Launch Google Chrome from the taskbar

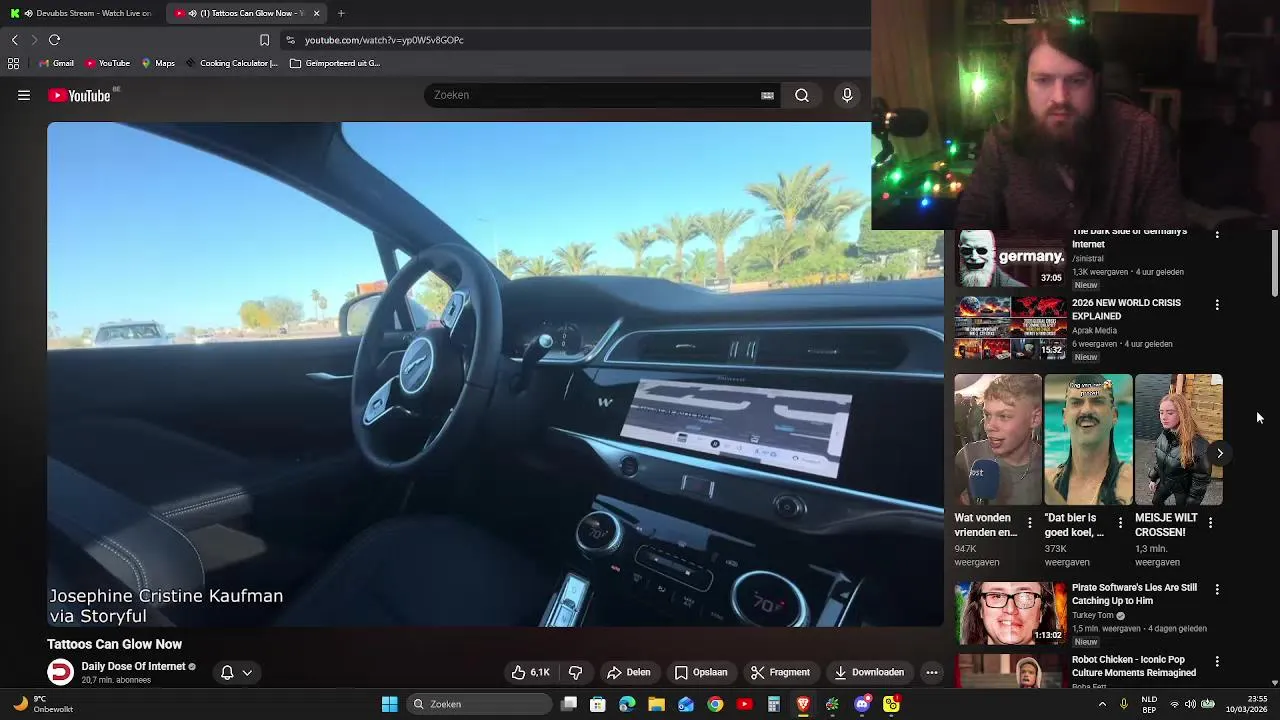click(715, 705)
